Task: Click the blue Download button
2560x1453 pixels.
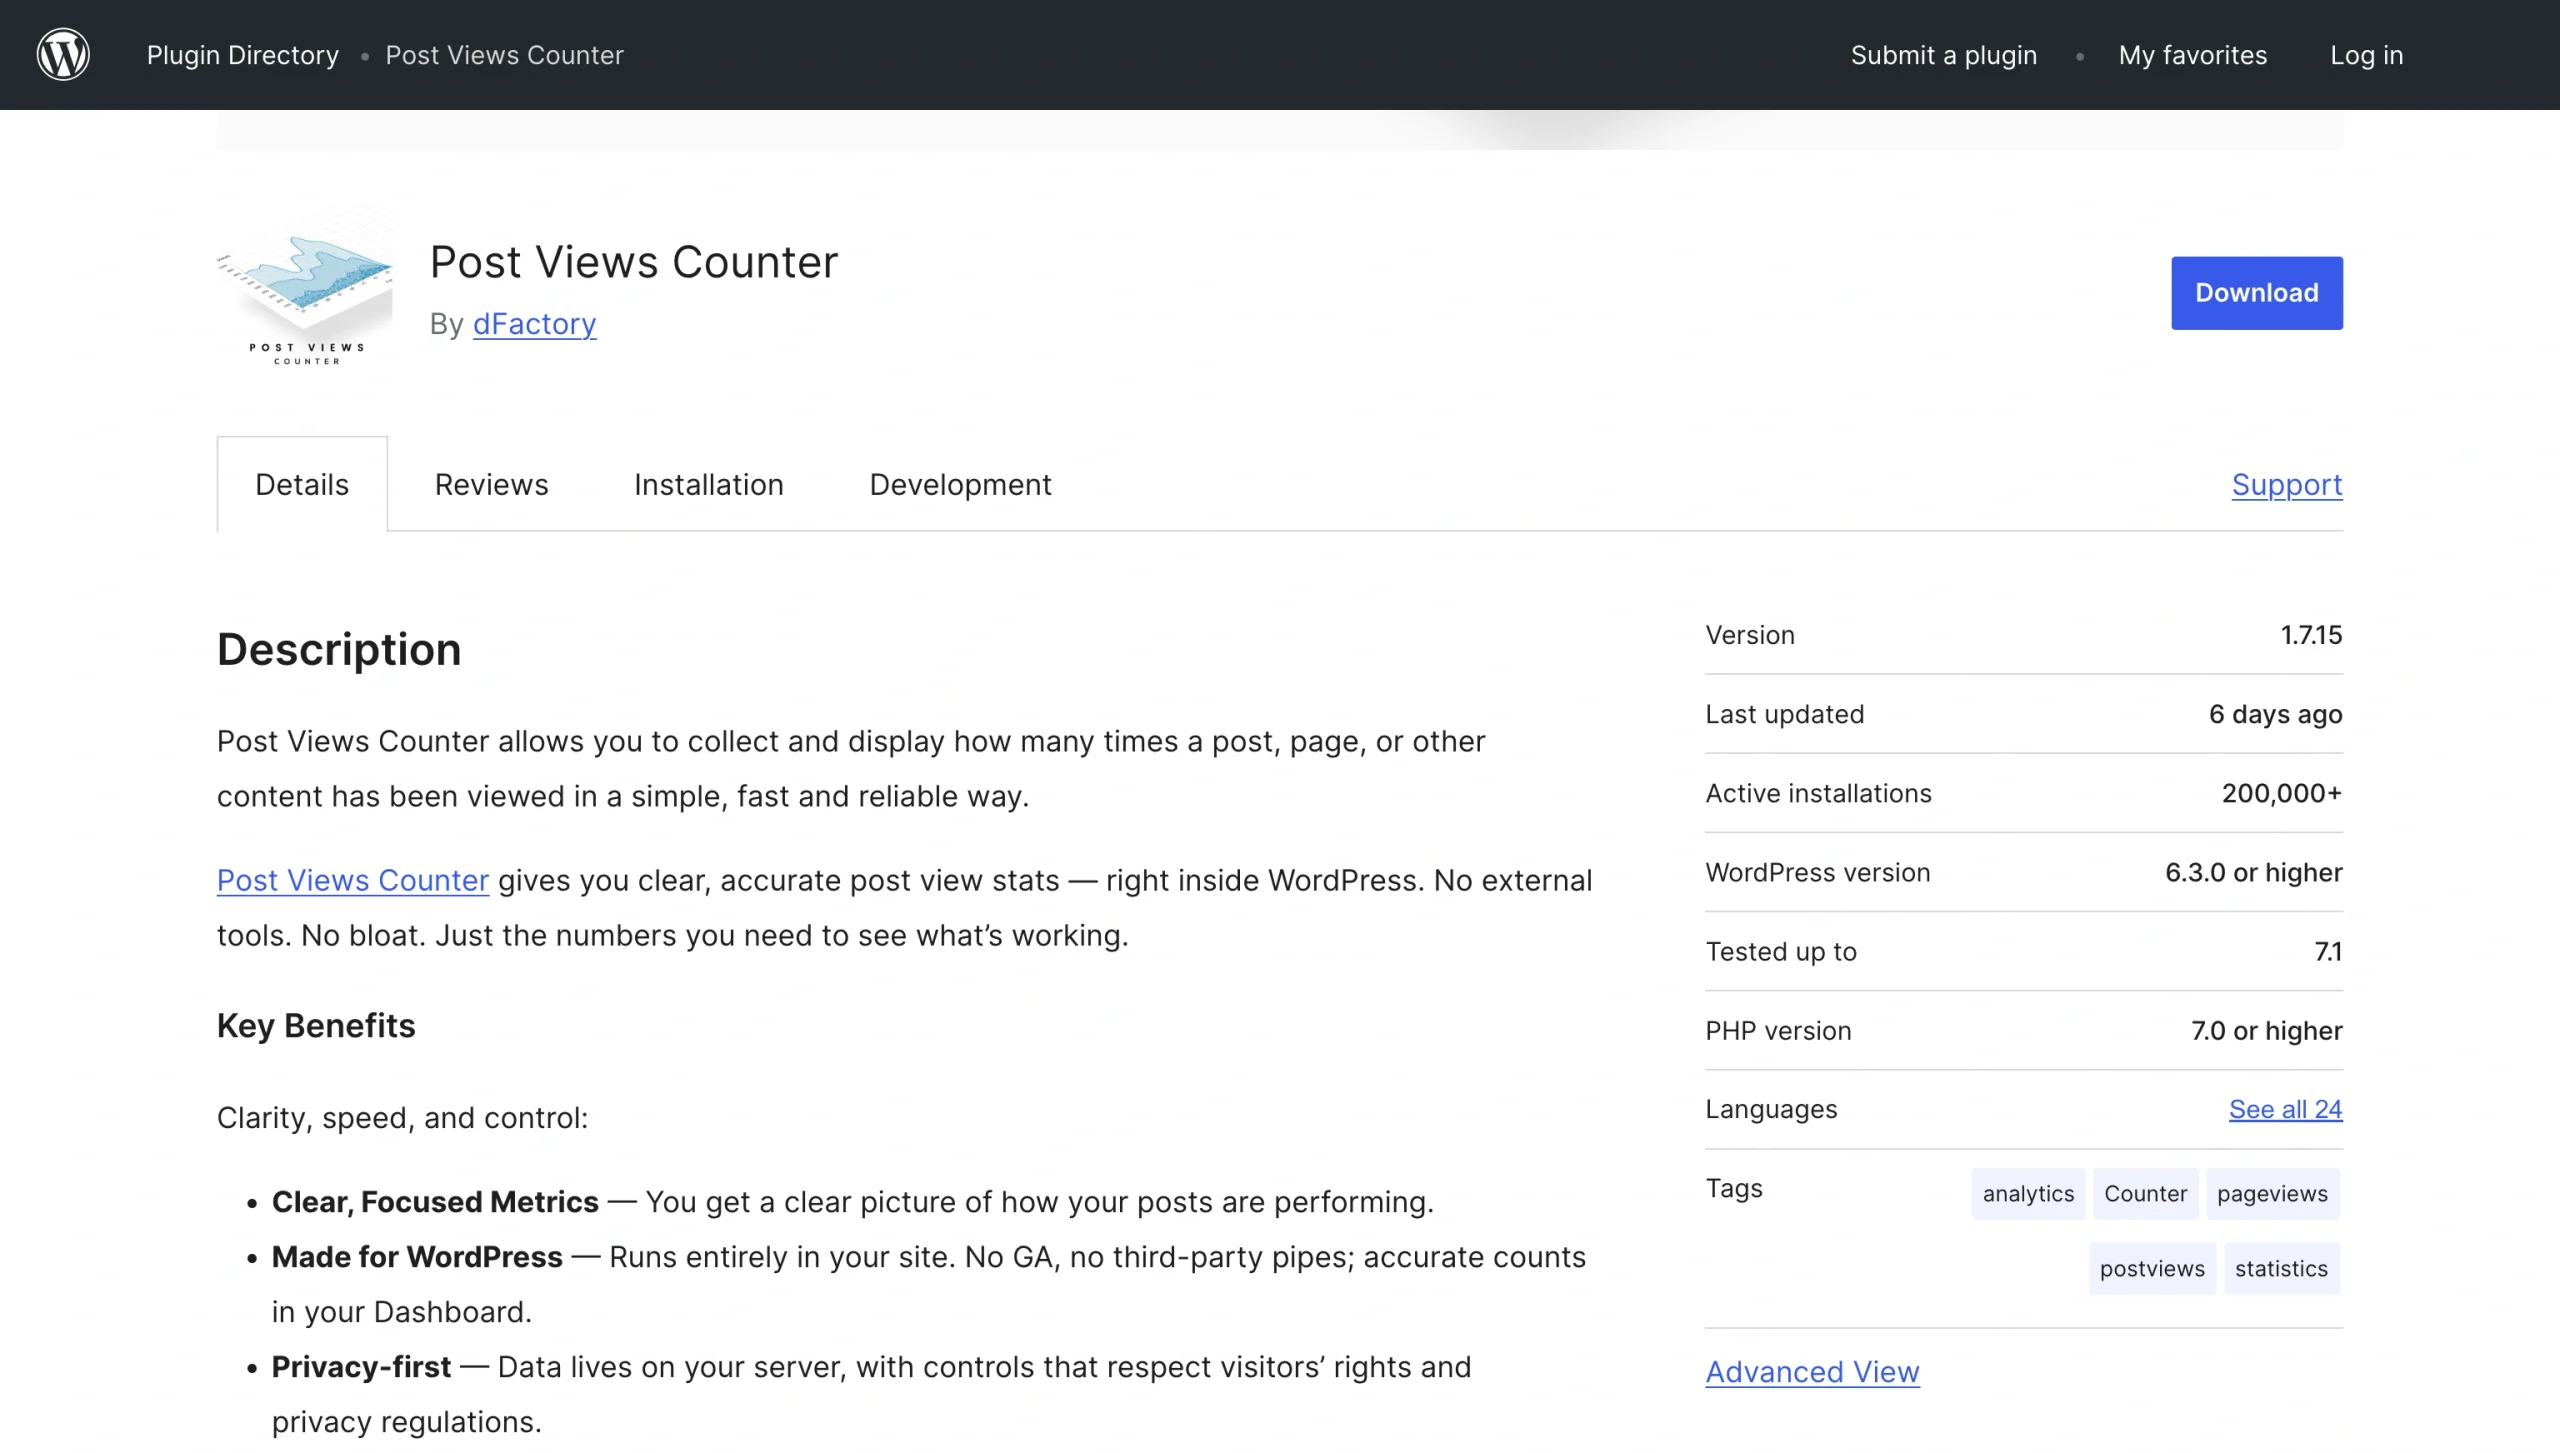Action: click(x=2256, y=293)
